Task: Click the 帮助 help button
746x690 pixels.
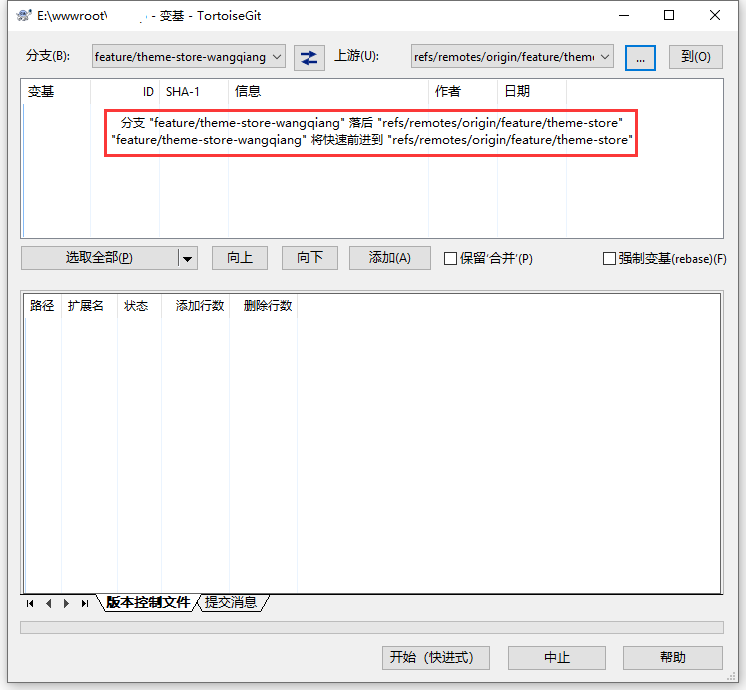Action: [x=673, y=658]
